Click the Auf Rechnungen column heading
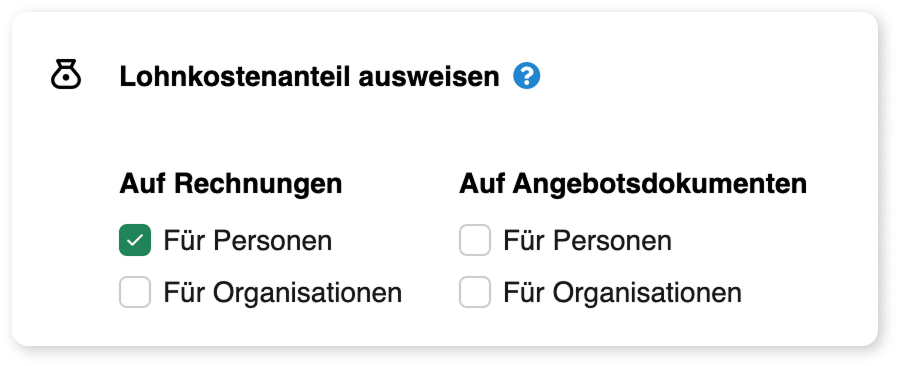898x366 pixels. (x=231, y=184)
